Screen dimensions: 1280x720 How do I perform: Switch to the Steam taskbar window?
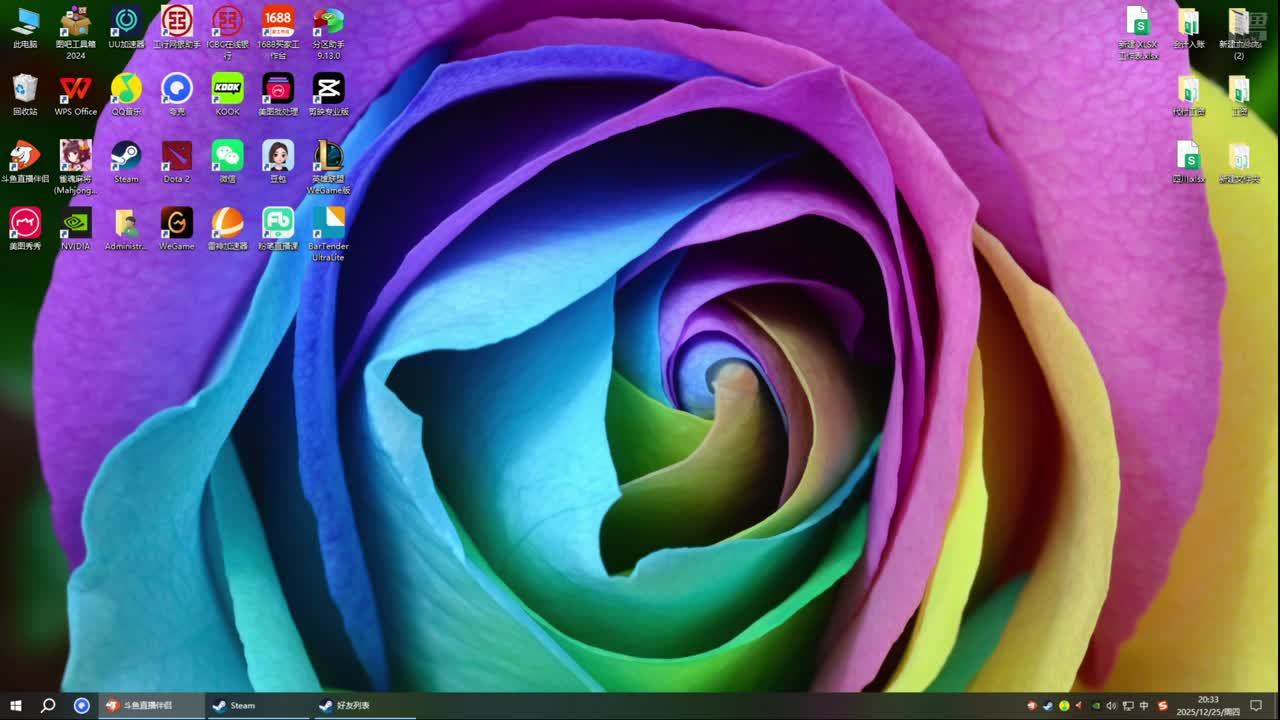[256, 706]
